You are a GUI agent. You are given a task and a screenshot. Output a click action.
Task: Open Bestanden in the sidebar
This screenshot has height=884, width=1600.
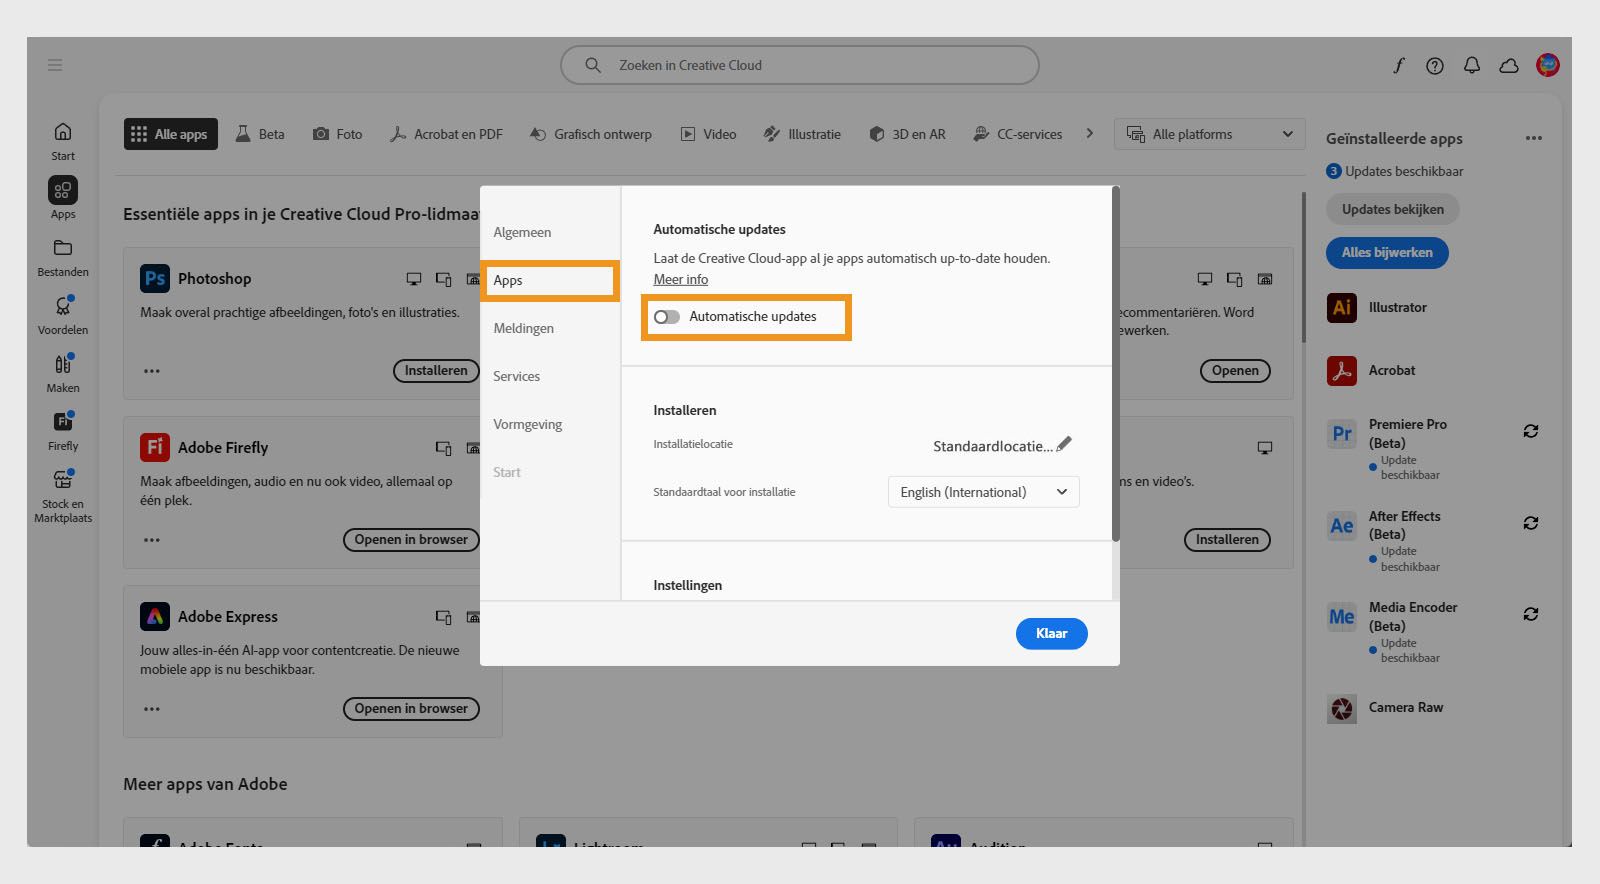click(x=63, y=257)
